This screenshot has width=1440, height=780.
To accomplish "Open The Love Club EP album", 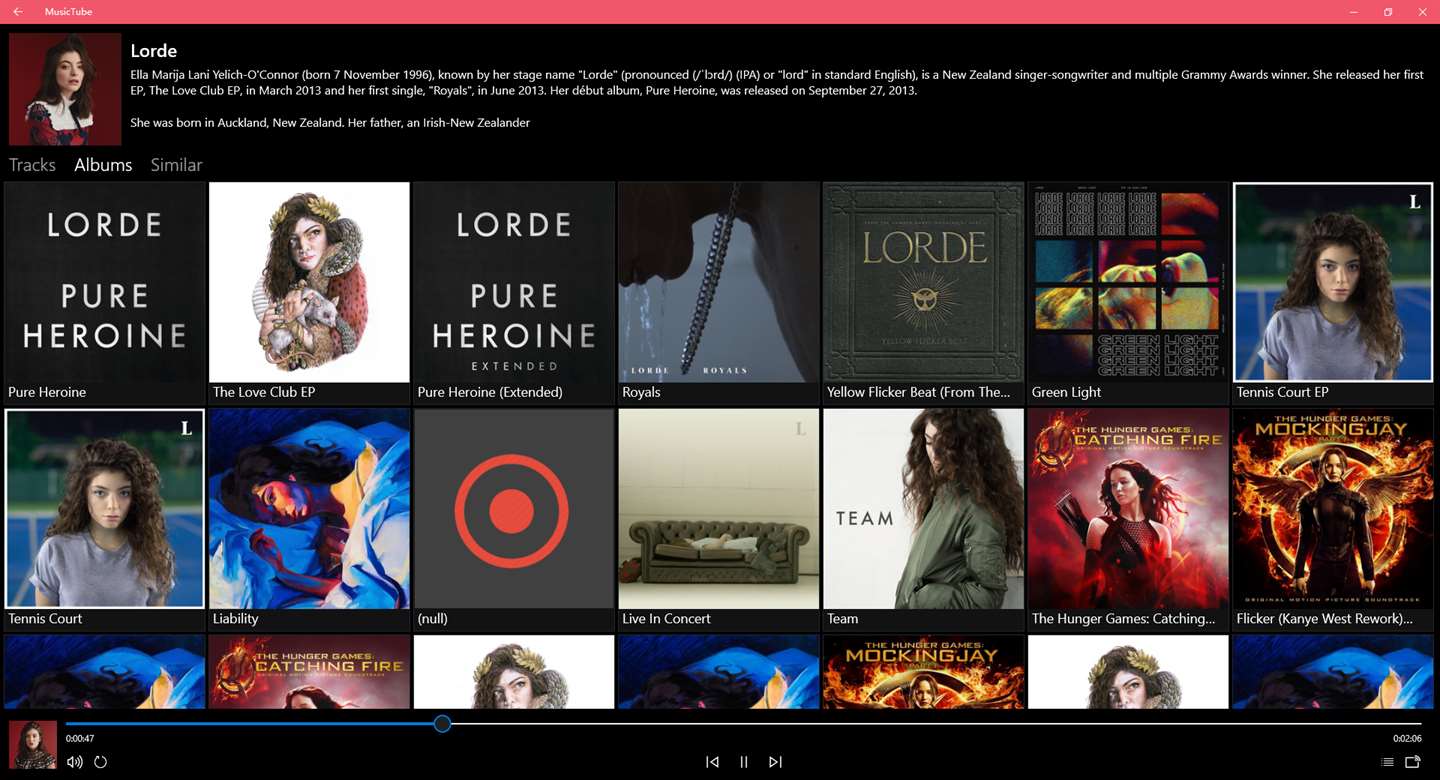I will (x=309, y=293).
